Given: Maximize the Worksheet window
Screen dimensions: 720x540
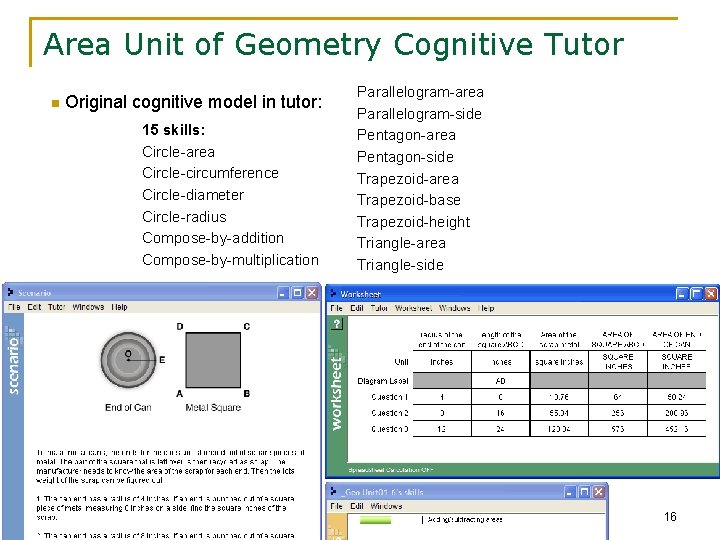Looking at the screenshot, I should coord(697,294).
